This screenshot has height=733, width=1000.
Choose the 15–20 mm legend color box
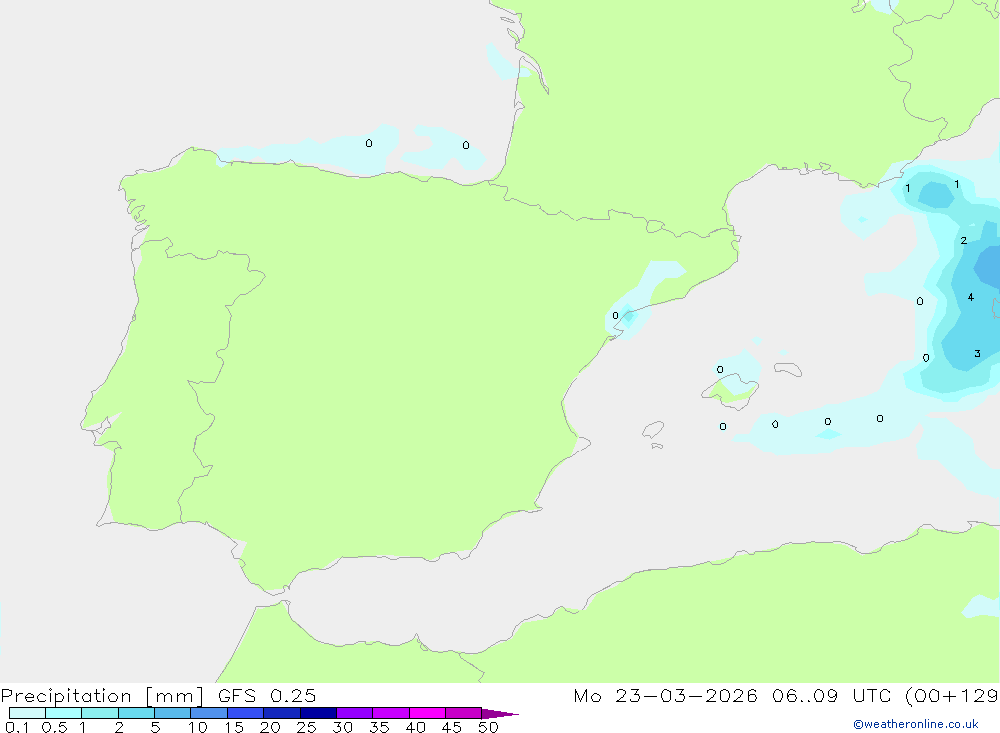pos(246,713)
